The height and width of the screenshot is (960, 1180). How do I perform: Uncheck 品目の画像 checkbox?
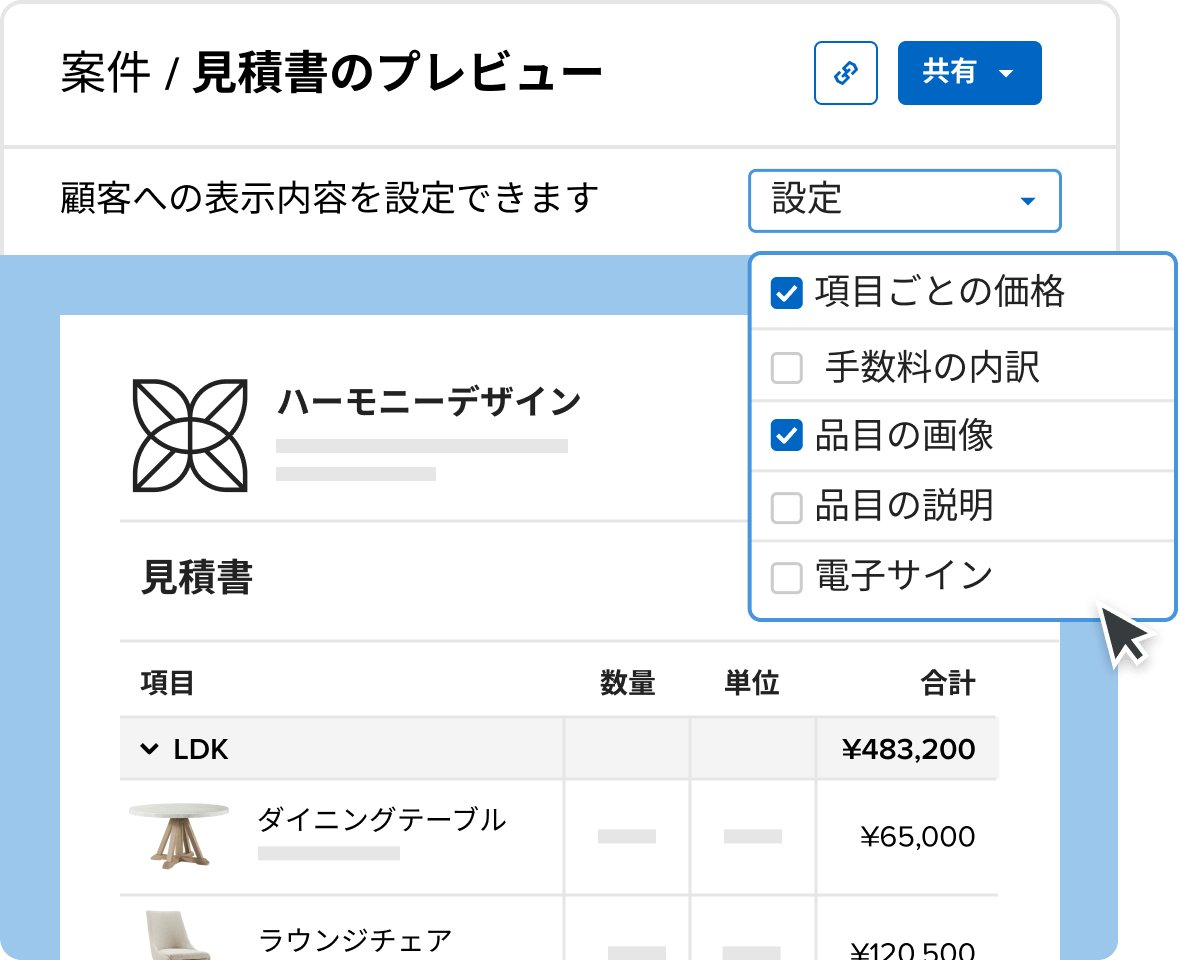point(787,436)
